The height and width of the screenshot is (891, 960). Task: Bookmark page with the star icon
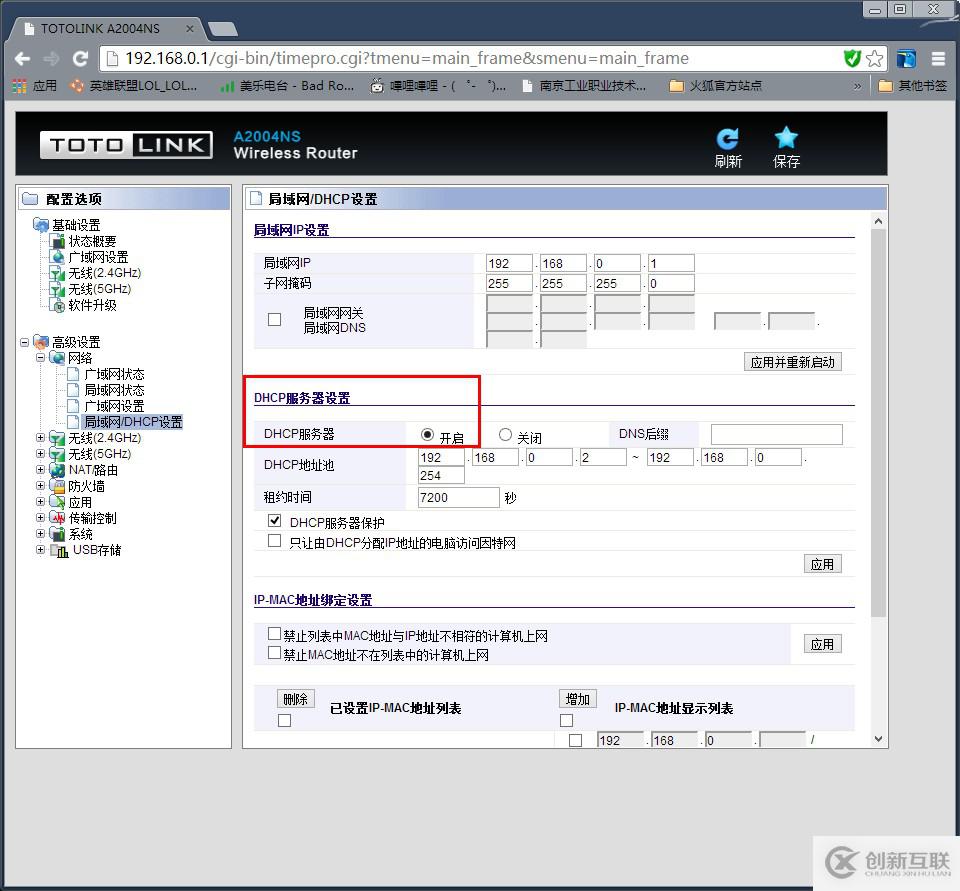[874, 59]
